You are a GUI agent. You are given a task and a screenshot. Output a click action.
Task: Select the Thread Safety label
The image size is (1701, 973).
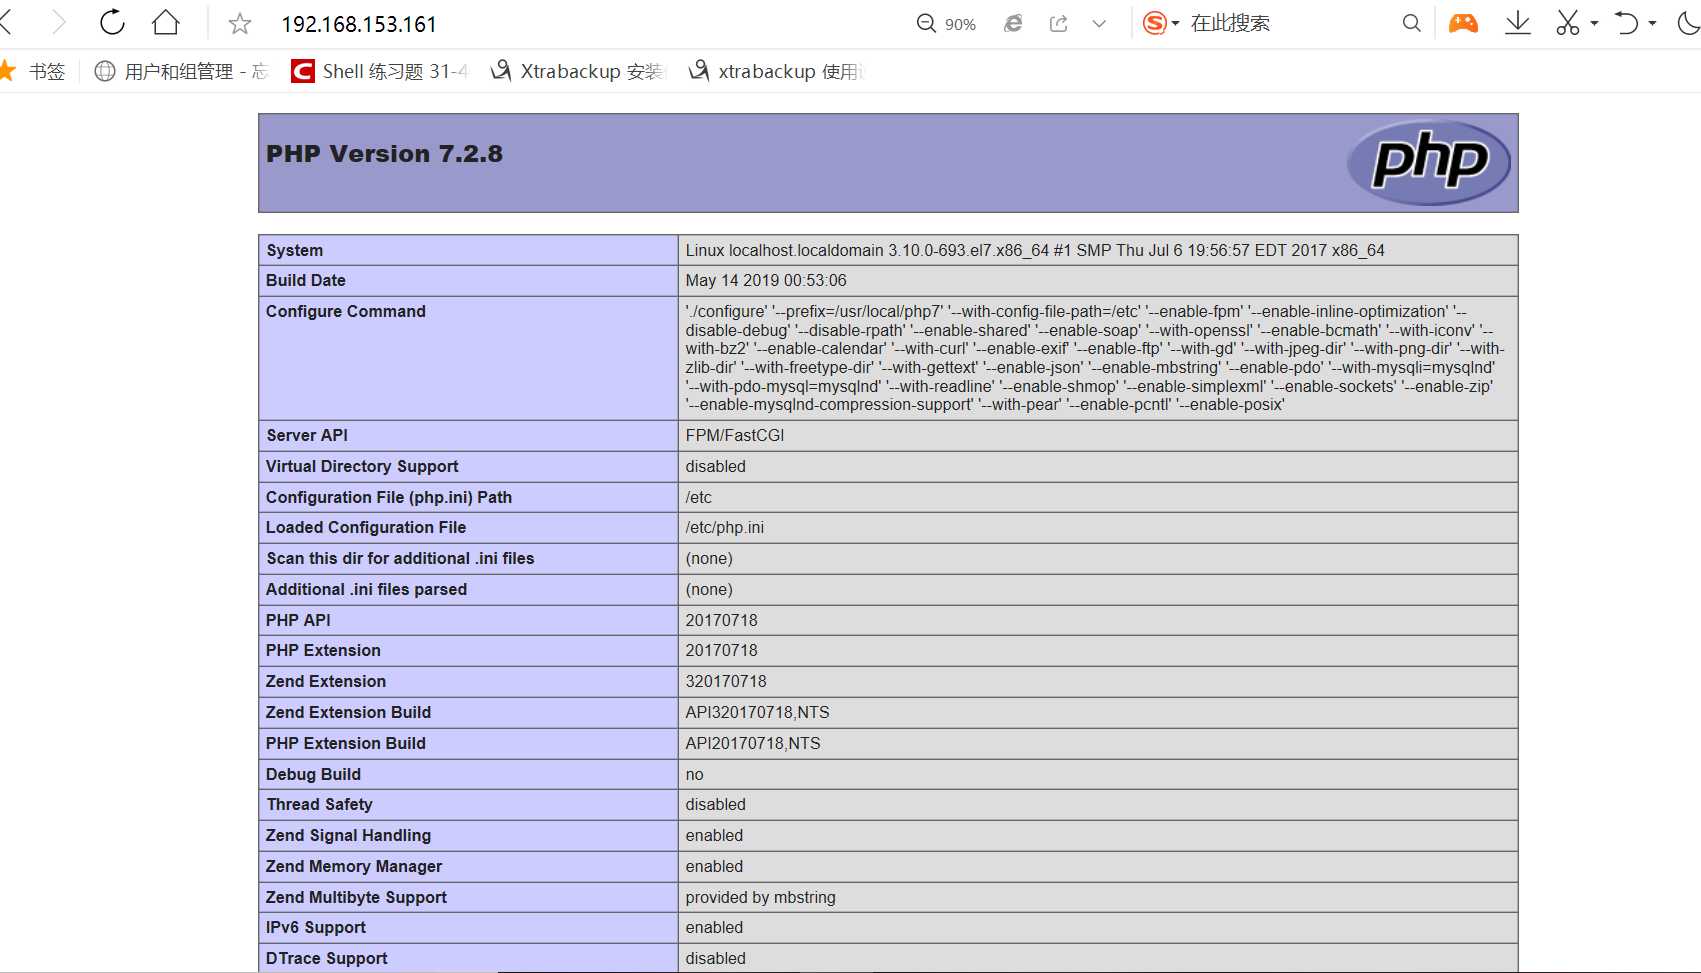point(319,804)
